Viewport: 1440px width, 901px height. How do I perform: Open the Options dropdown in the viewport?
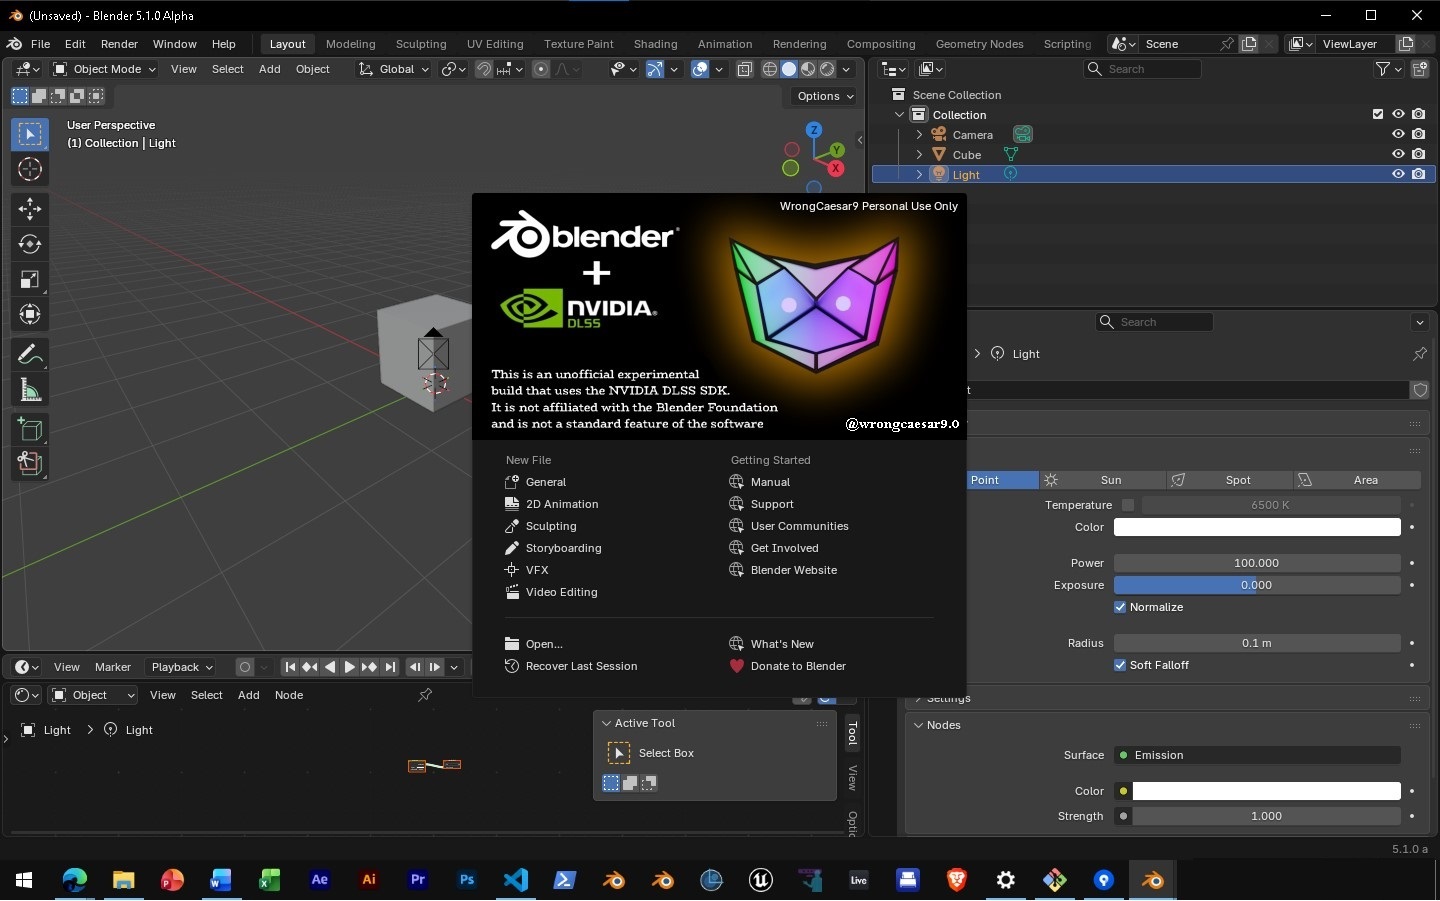[x=822, y=96]
